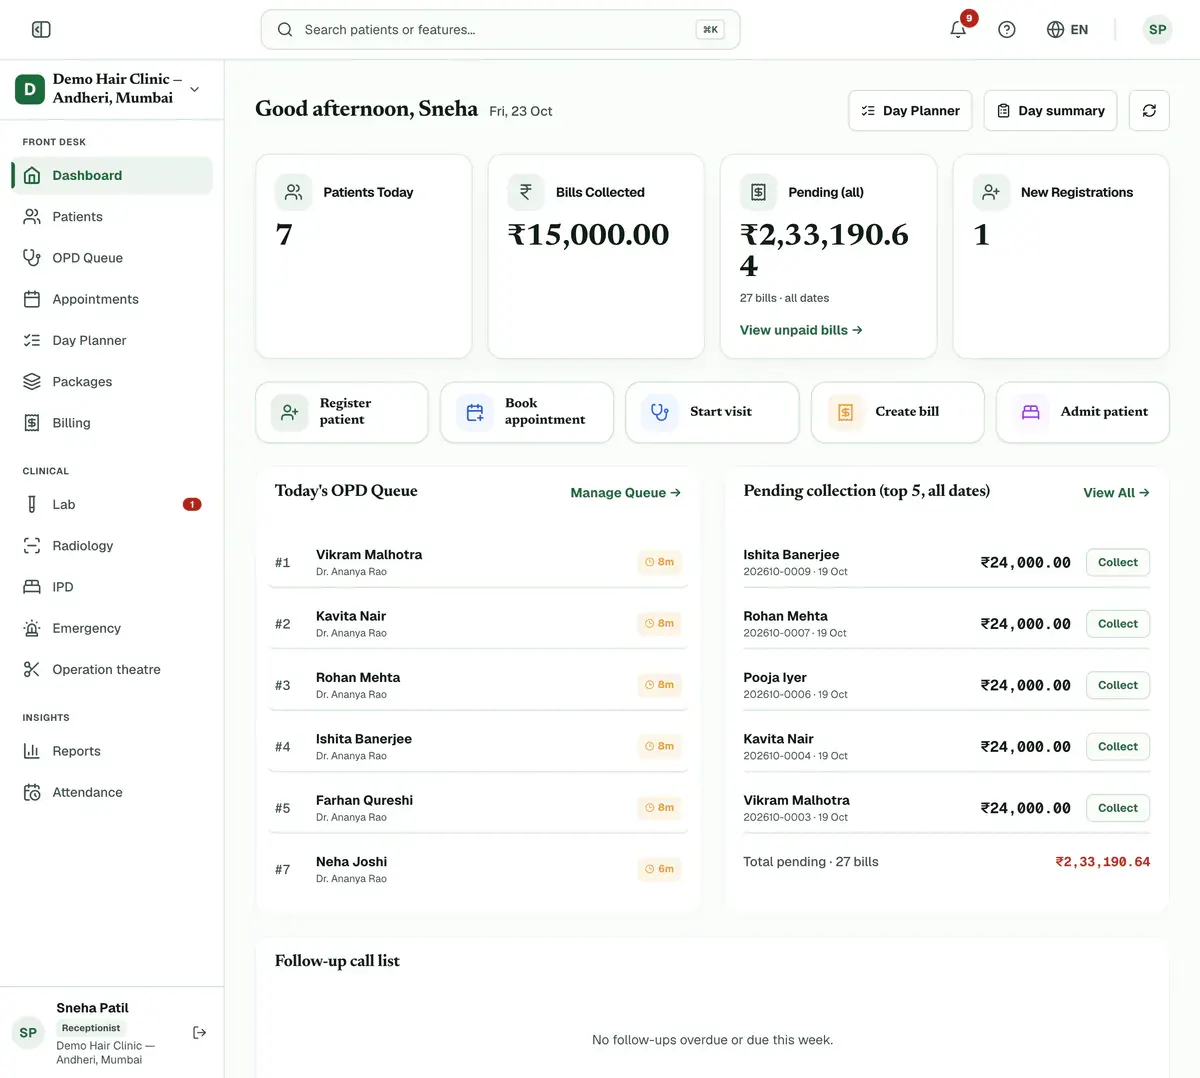Select Billing in the sidebar
This screenshot has width=1200, height=1078.
112,423
